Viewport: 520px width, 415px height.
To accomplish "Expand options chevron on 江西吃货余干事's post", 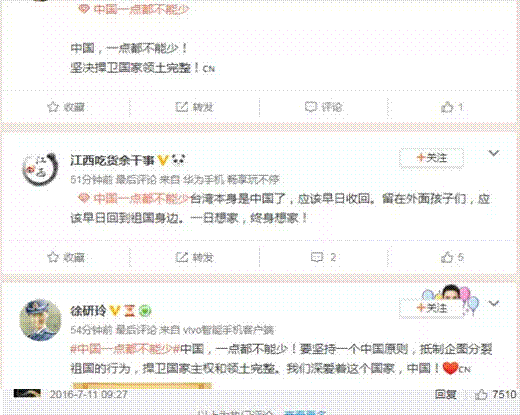I will (494, 153).
